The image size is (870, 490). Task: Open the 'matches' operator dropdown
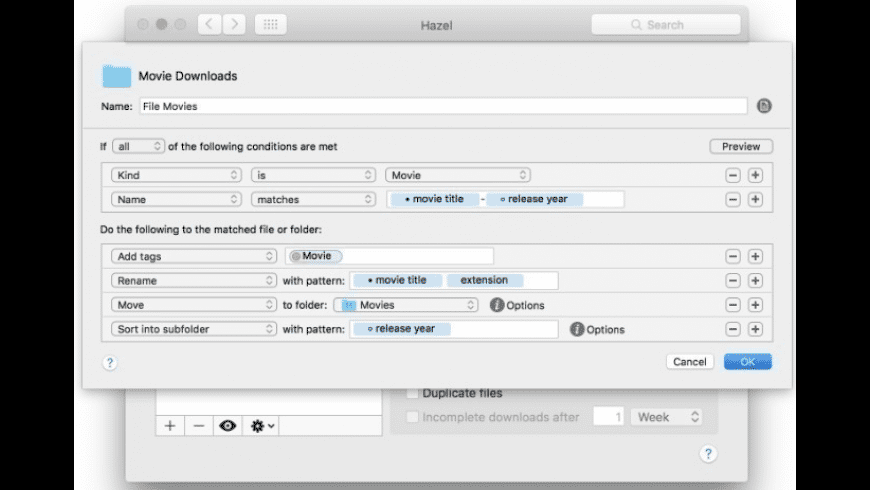coord(313,199)
